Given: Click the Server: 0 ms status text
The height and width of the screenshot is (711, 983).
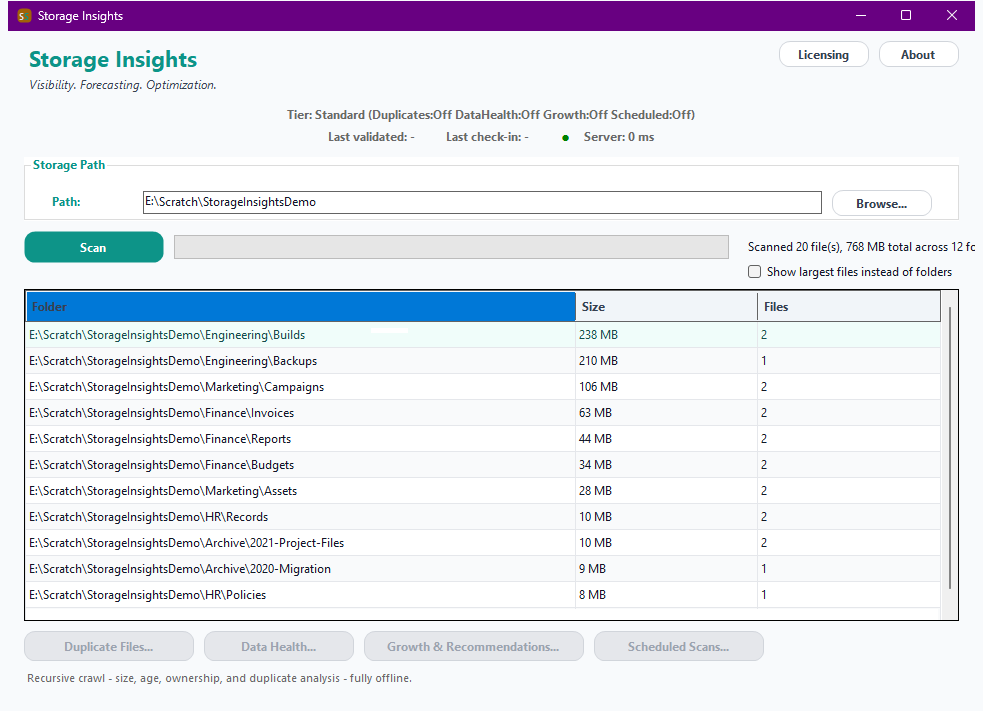Looking at the screenshot, I should pos(619,137).
